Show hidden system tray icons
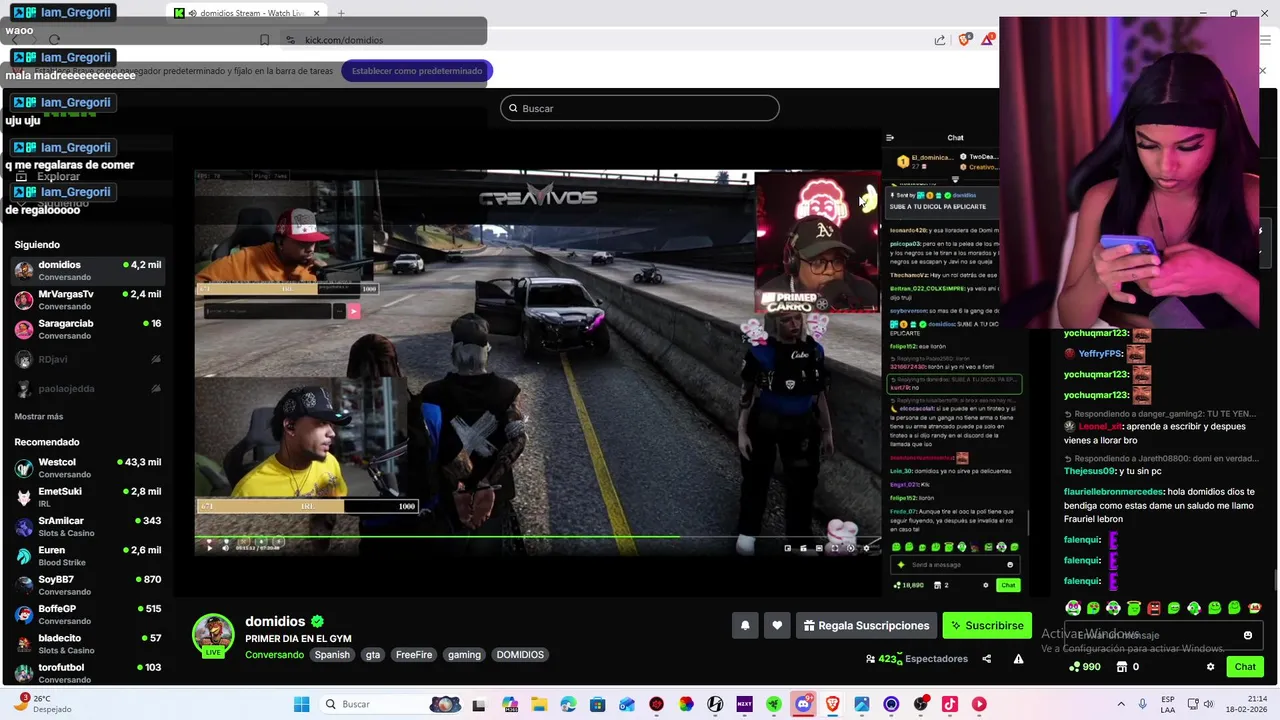 [1120, 704]
